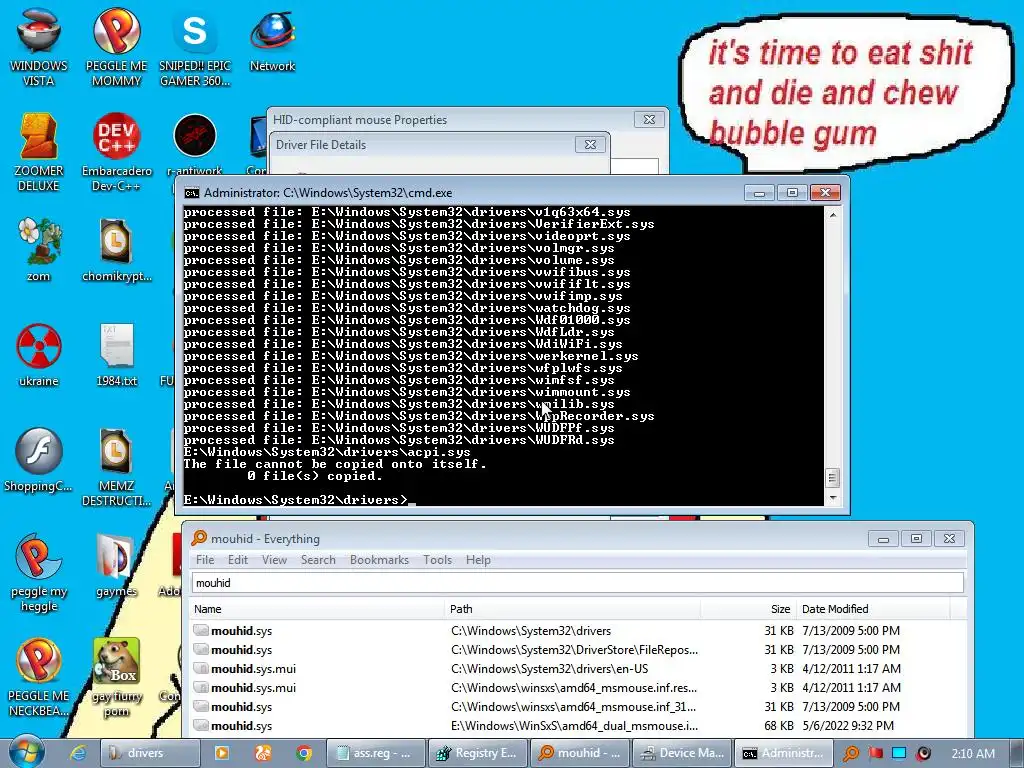Select mouhid.sys in C:\Windows\System32\drivers
Viewport: 1024px width, 768px height.
click(x=577, y=631)
